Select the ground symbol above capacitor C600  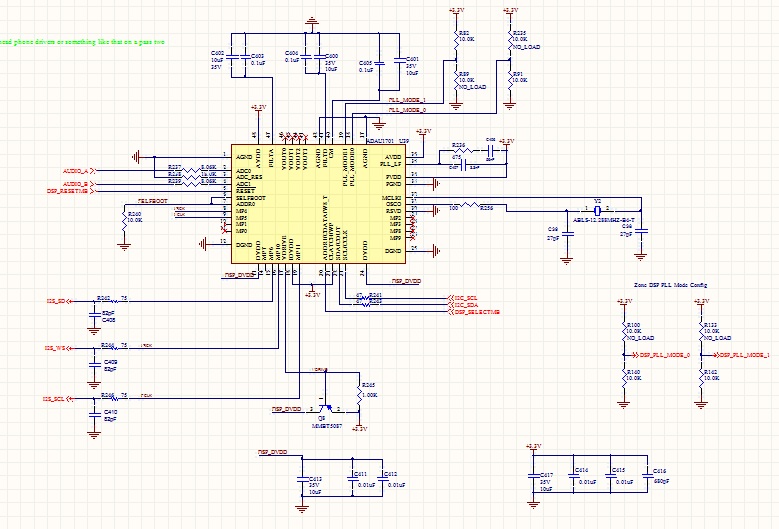[x=312, y=21]
